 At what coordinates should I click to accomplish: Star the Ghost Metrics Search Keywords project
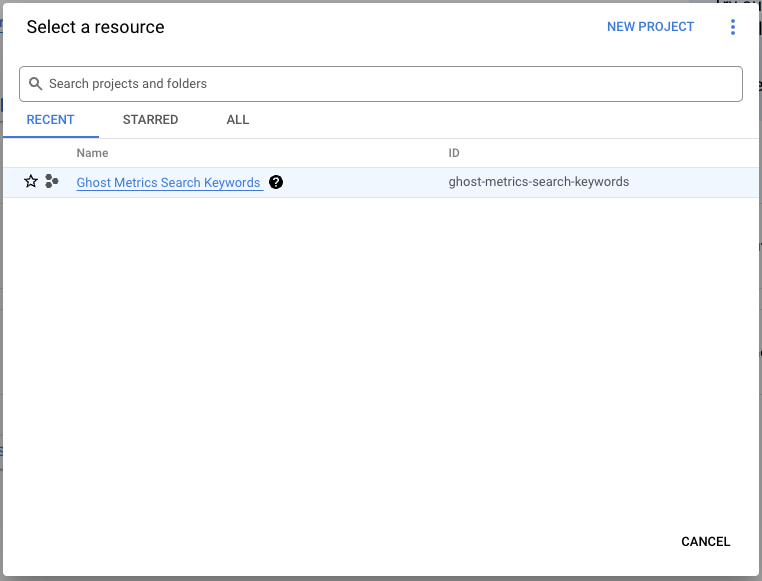pyautogui.click(x=31, y=182)
